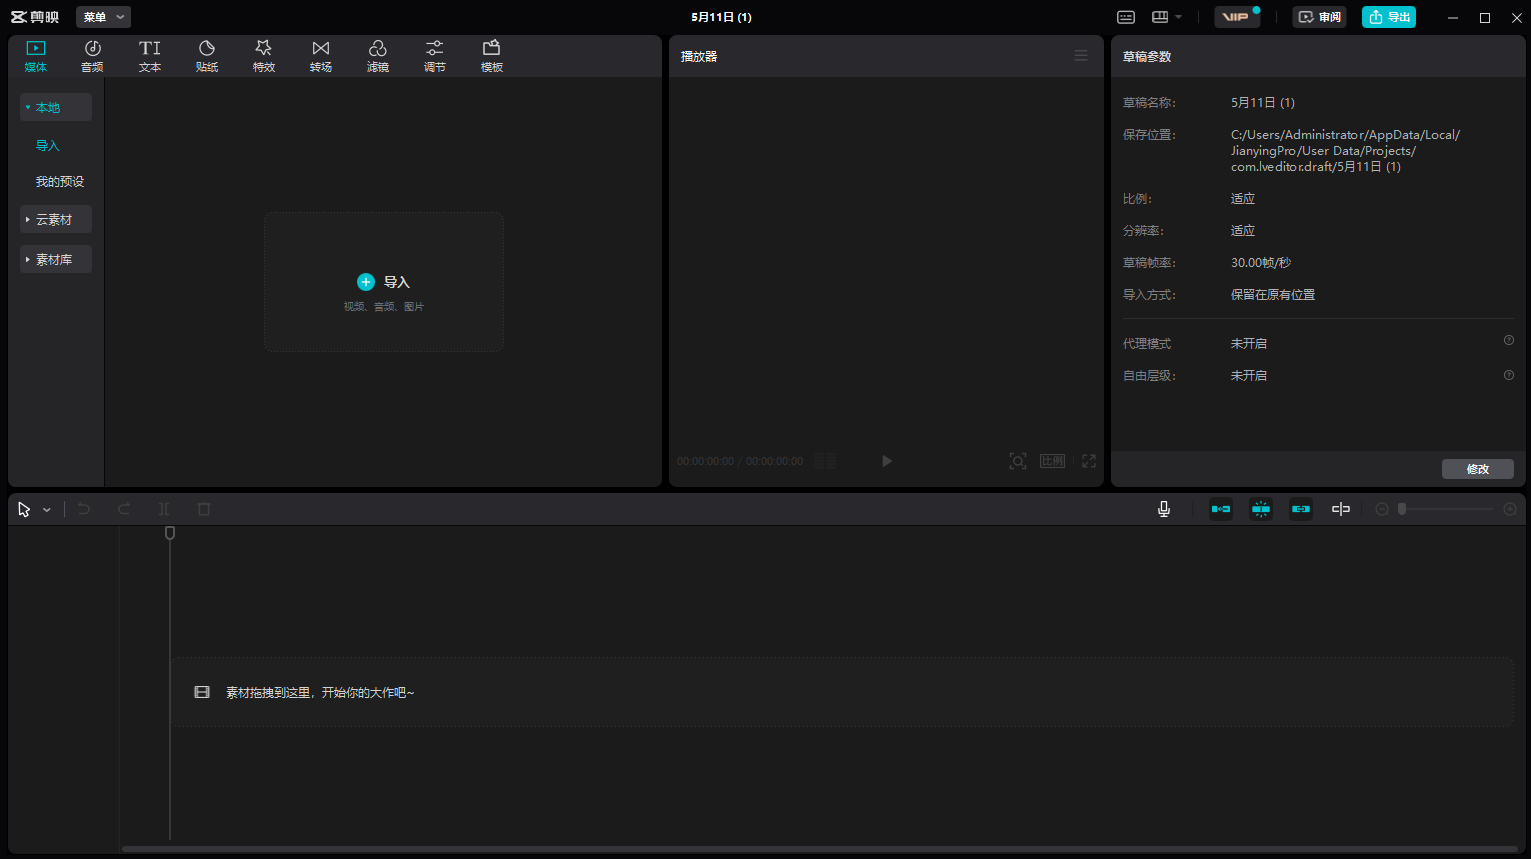This screenshot has height=859, width=1531.
Task: Open the 文本 text tab
Action: tap(150, 56)
